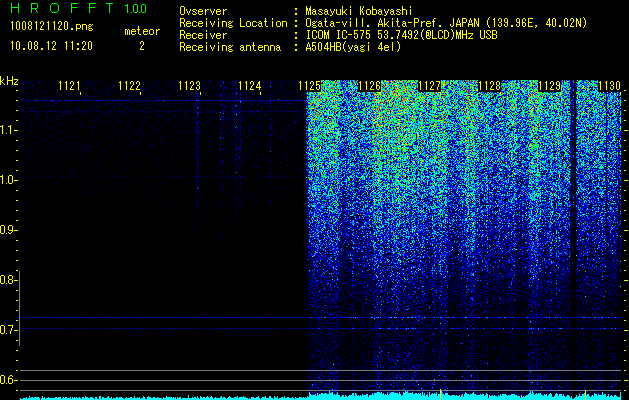Screen dimensions: 629x400
Task: Click time marker 1123
Action: pyautogui.click(x=189, y=86)
